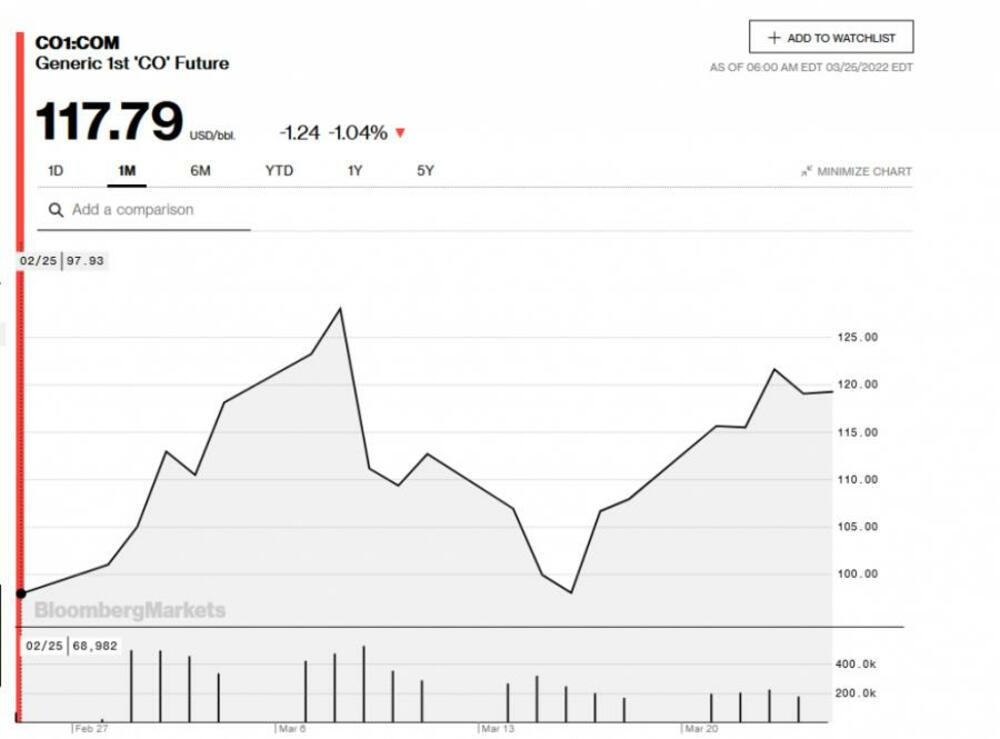Open the 5Y price history
The height and width of the screenshot is (739, 1000).
click(x=426, y=171)
